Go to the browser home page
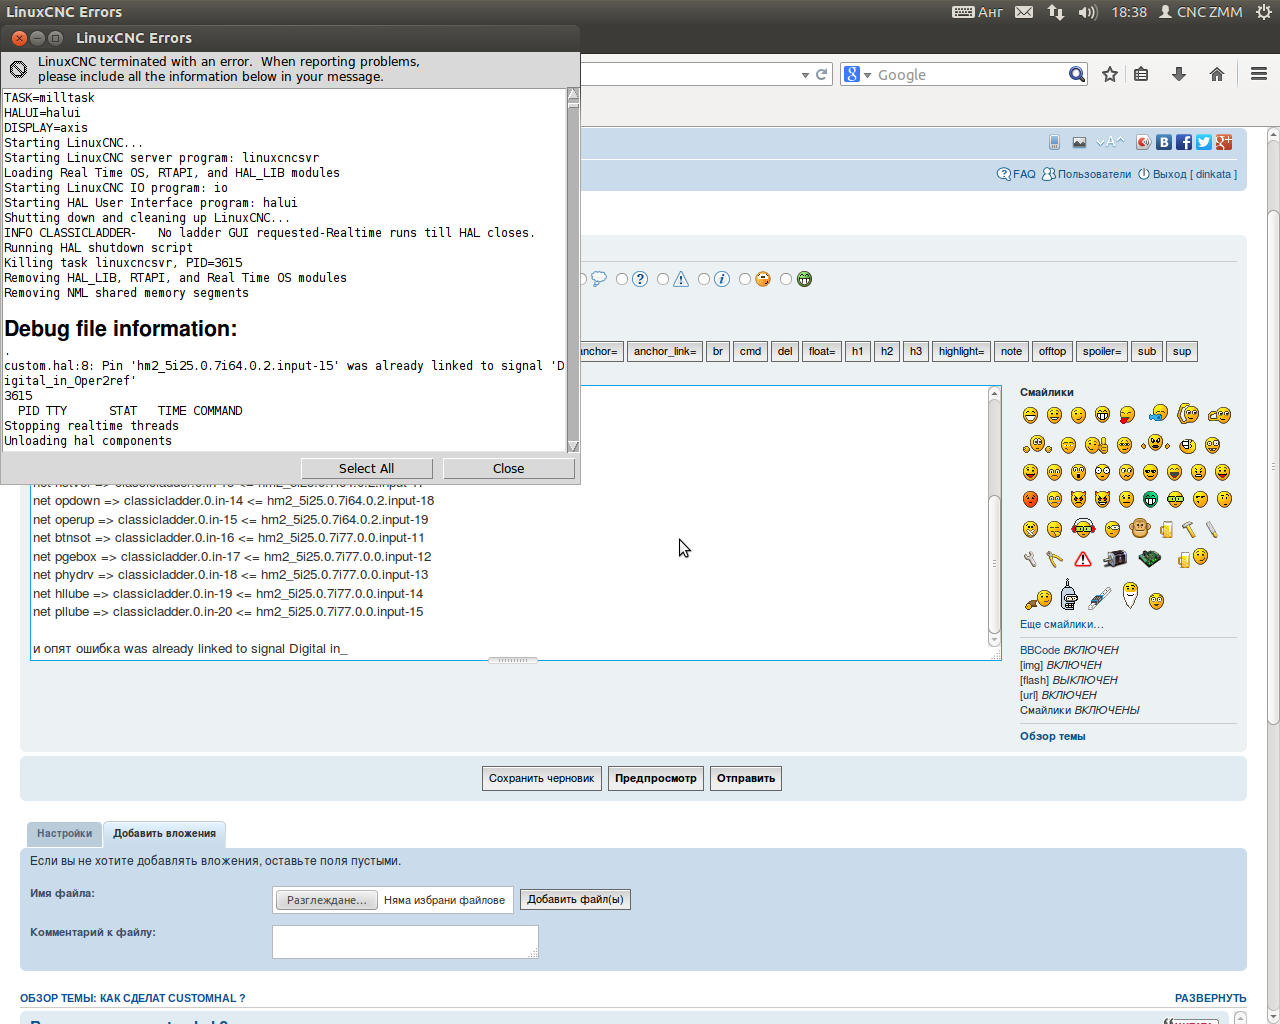Screen dimensions: 1280x1024 [x=1217, y=75]
